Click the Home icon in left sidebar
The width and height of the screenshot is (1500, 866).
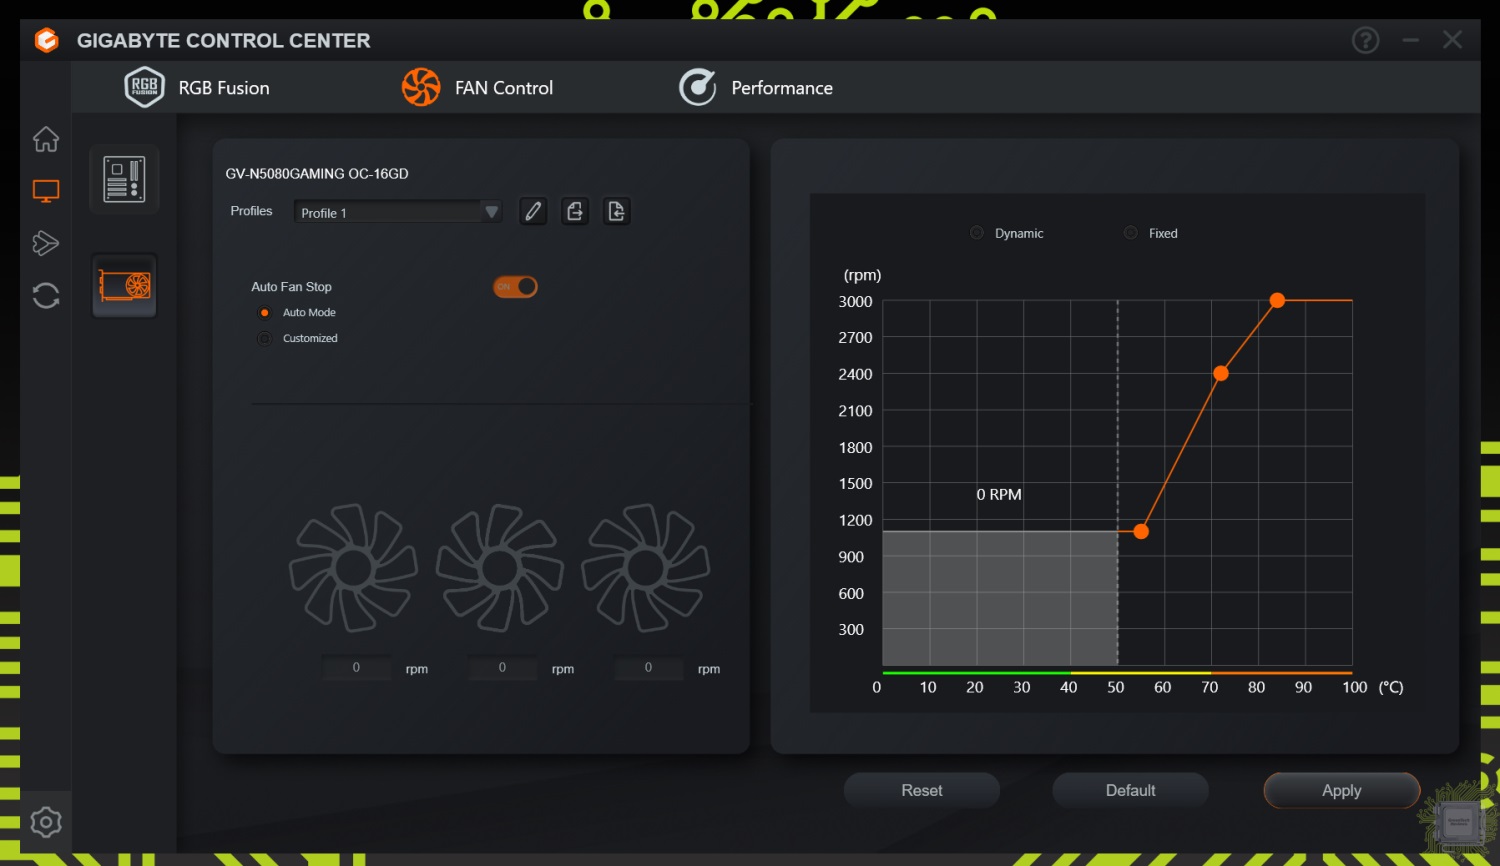[x=46, y=139]
